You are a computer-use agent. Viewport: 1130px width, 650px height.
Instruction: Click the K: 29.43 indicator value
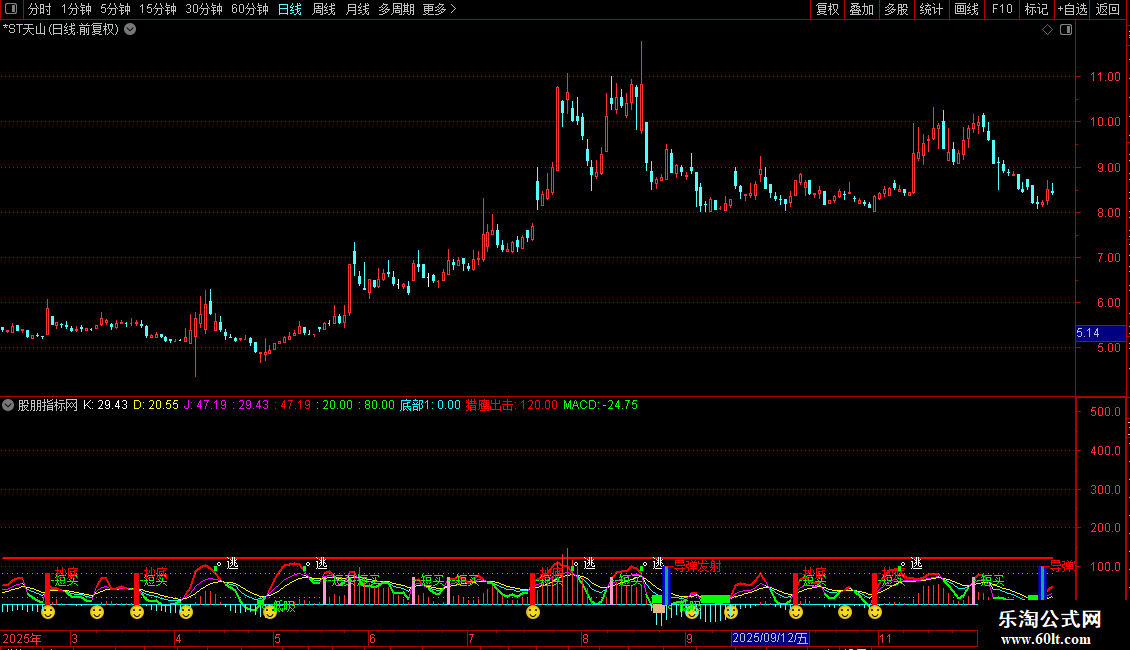pyautogui.click(x=105, y=405)
